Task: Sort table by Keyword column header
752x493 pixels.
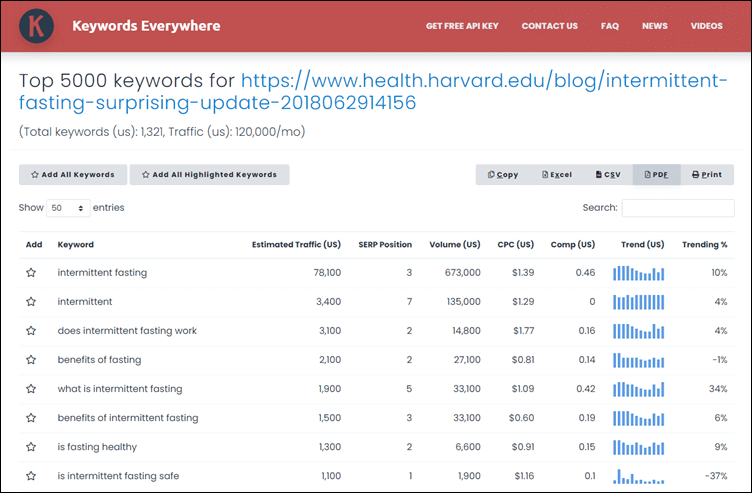Action: tap(76, 245)
